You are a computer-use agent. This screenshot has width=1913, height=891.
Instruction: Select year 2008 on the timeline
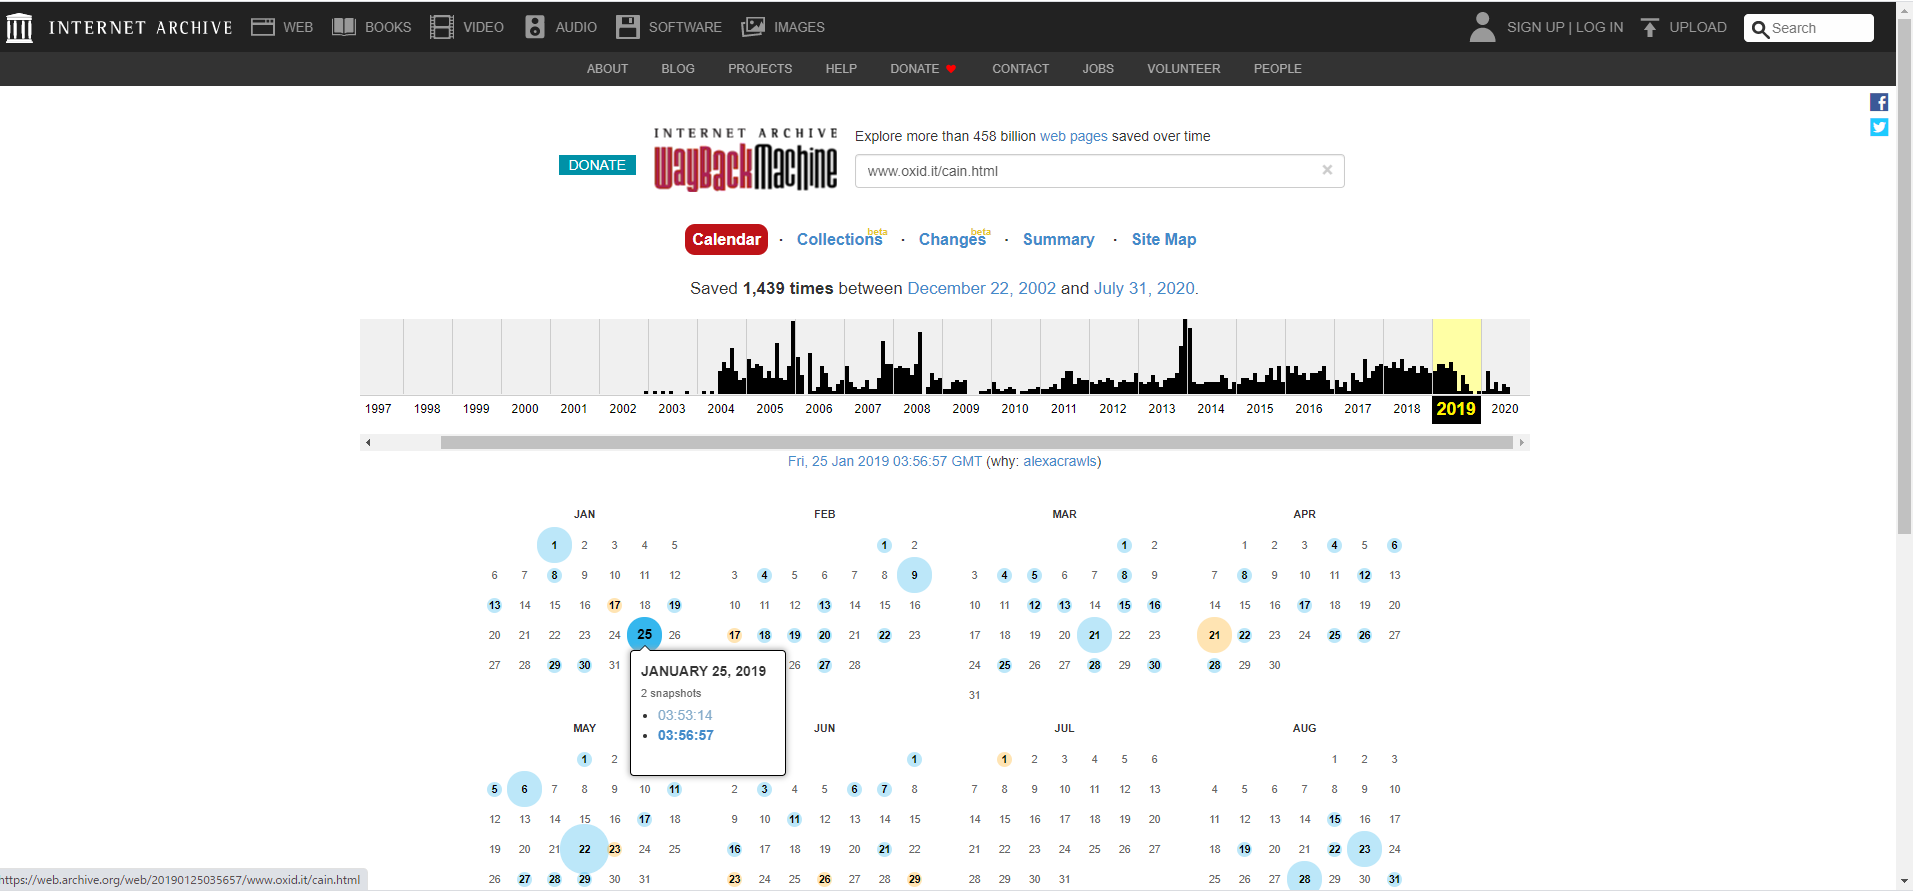click(916, 409)
